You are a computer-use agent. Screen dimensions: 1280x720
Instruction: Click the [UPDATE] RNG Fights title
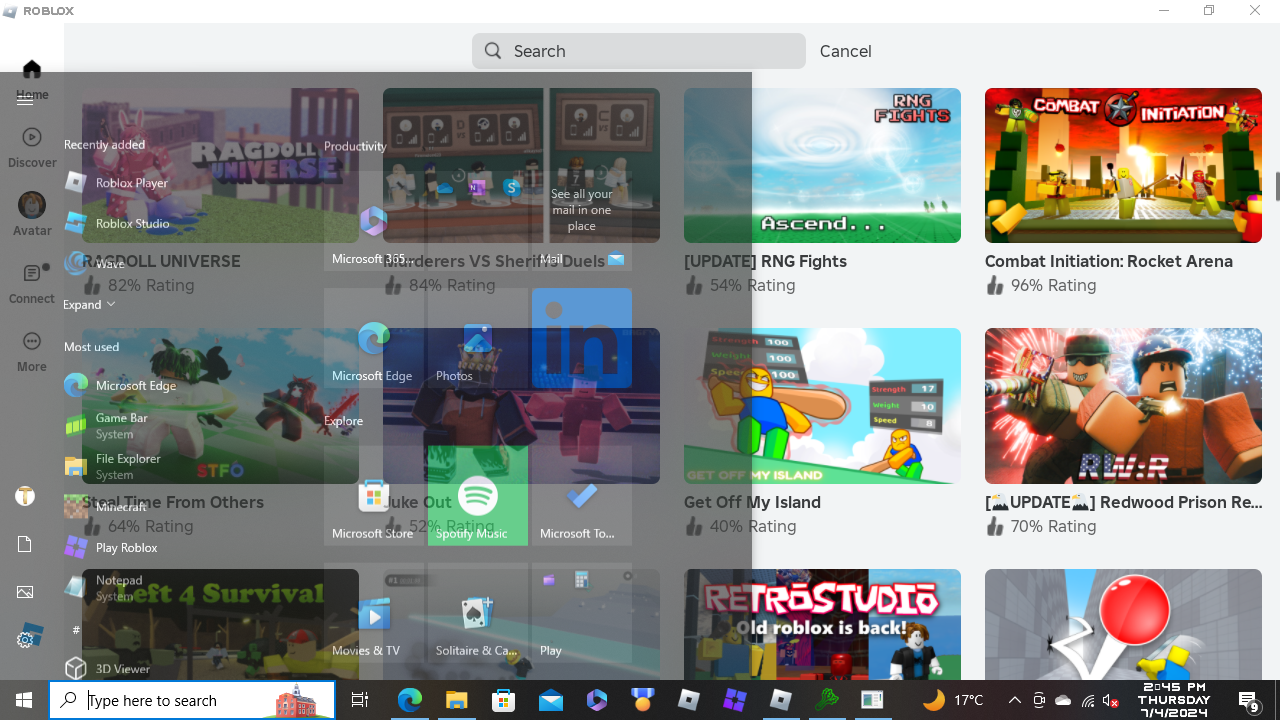pyautogui.click(x=765, y=261)
